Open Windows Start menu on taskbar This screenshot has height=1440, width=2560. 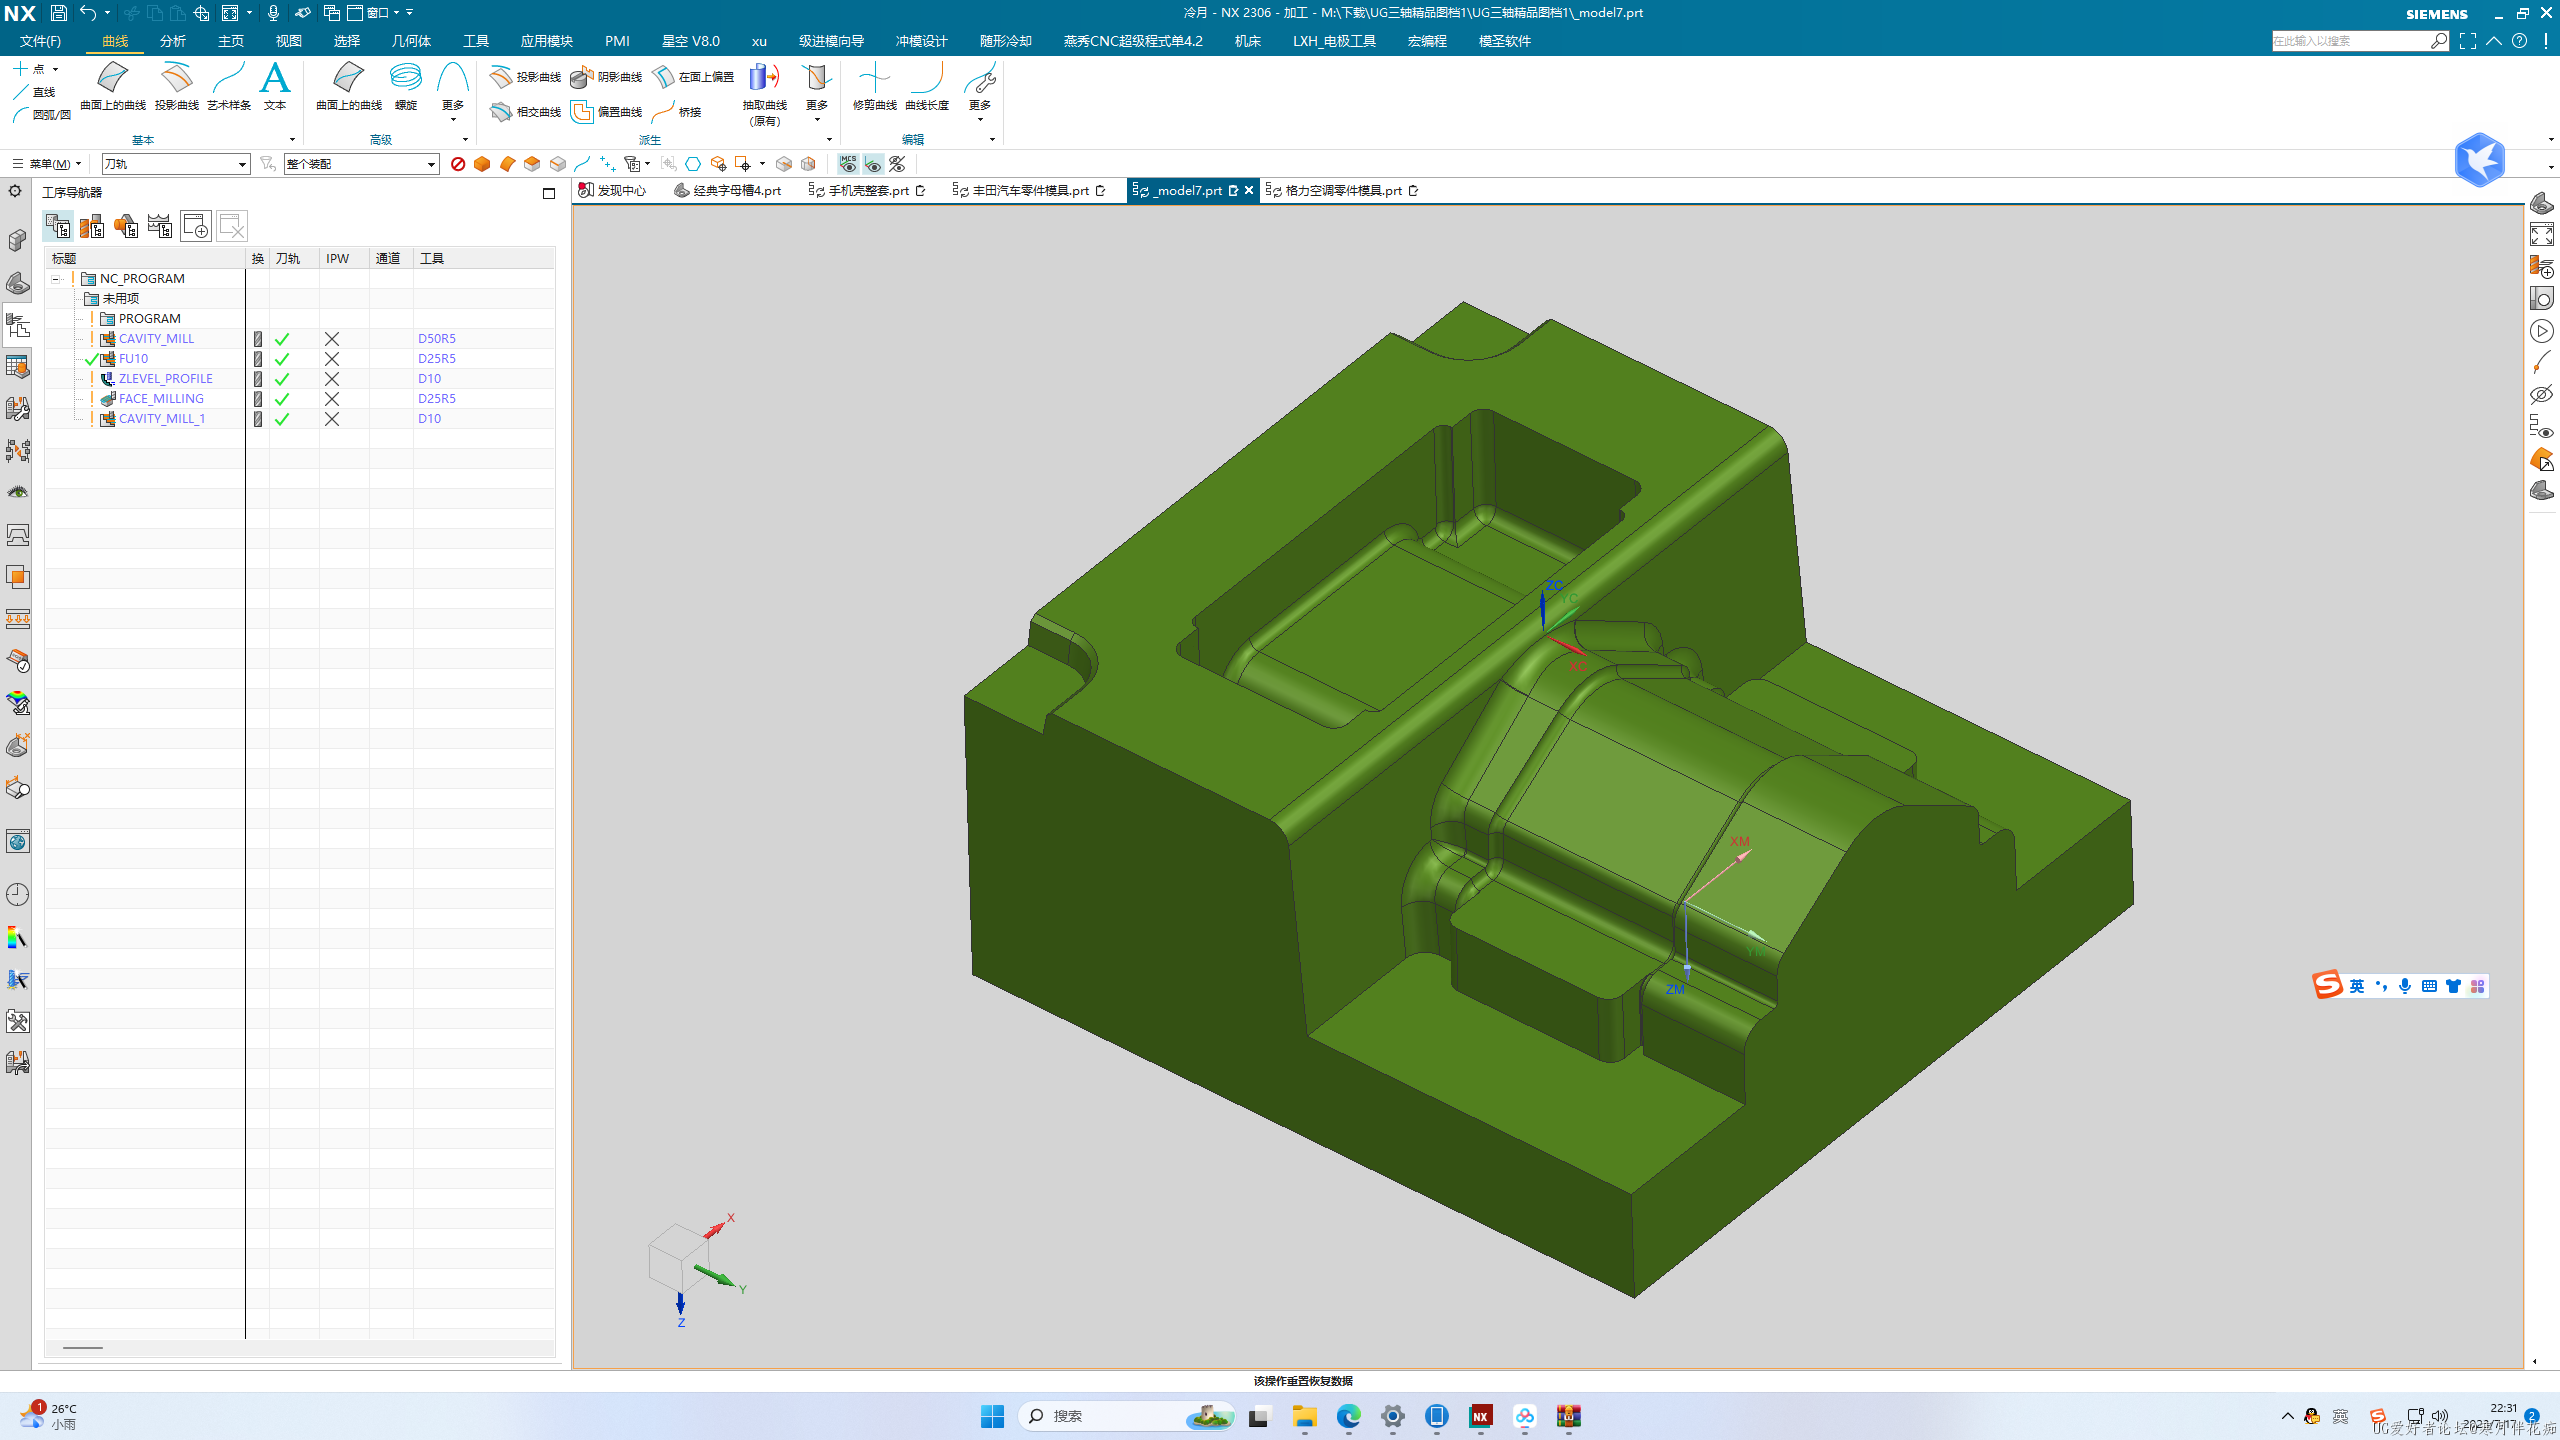[992, 1416]
